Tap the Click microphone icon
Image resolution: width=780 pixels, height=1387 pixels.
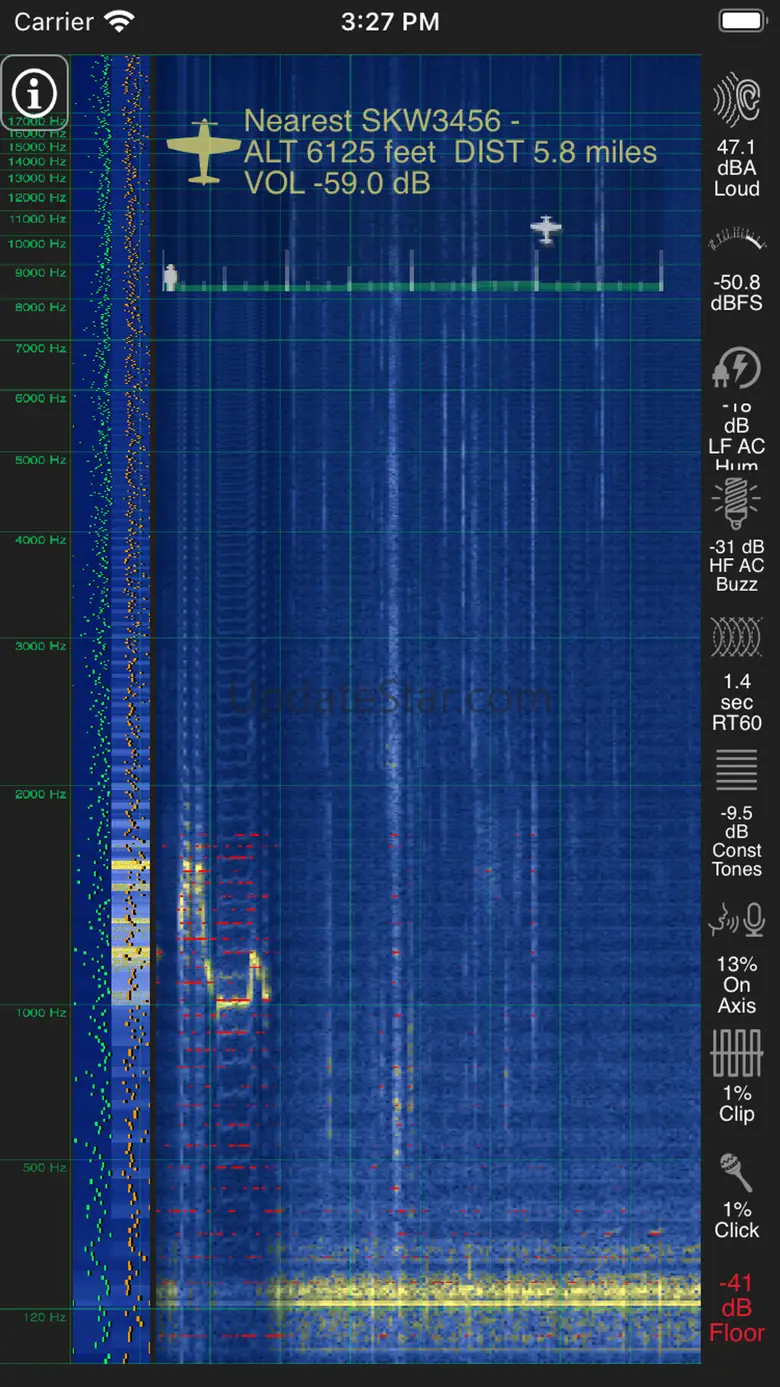tap(736, 1173)
